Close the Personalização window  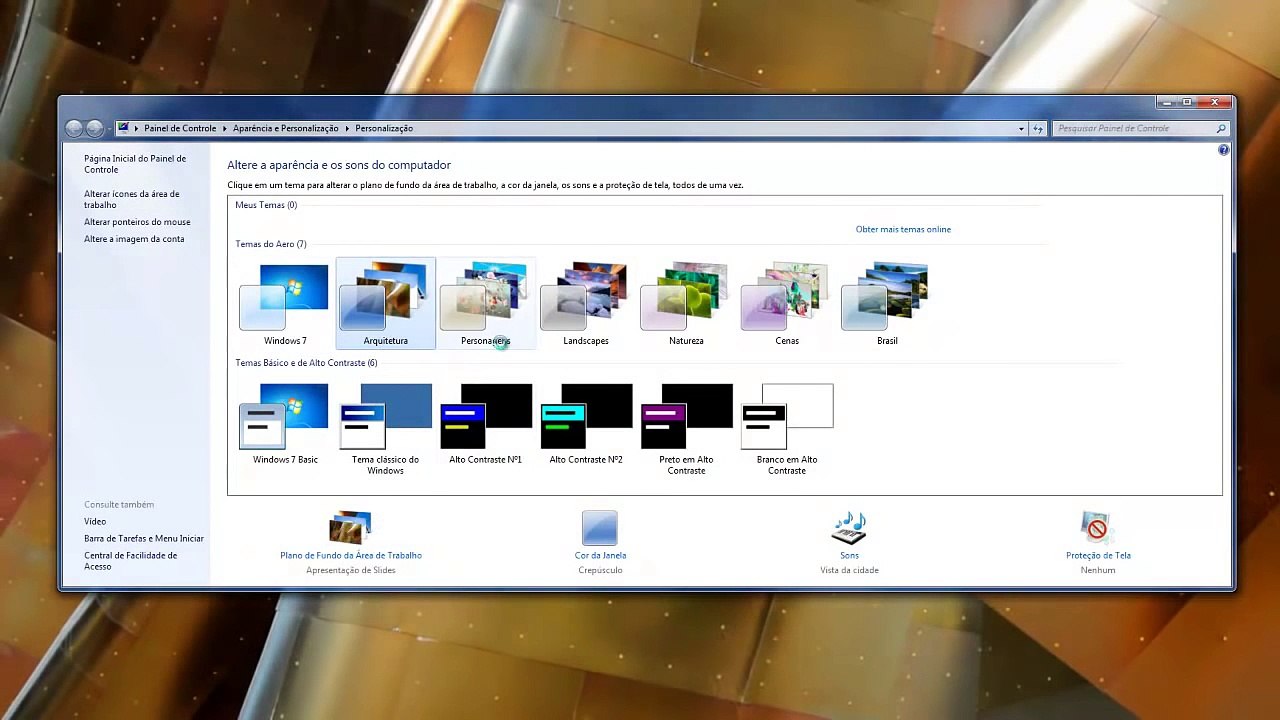(1214, 102)
